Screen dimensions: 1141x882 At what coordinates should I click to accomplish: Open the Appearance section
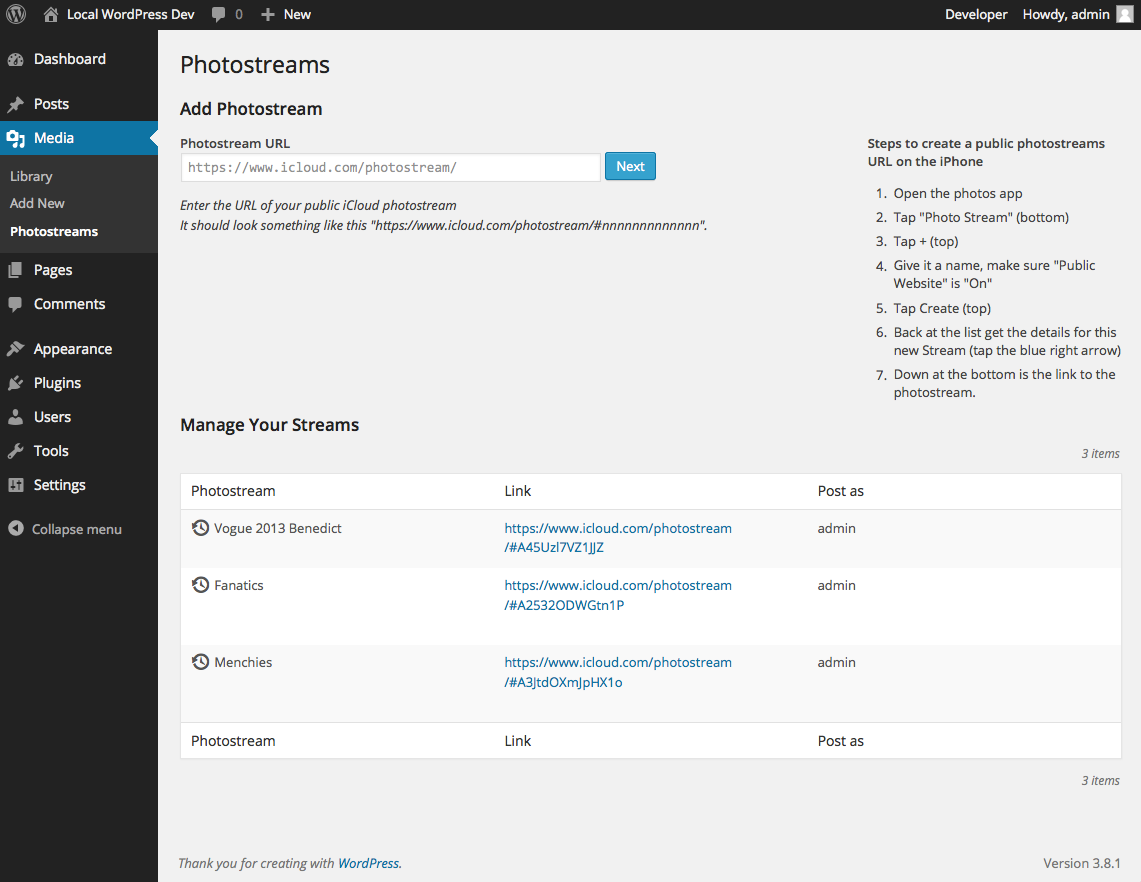(x=72, y=349)
